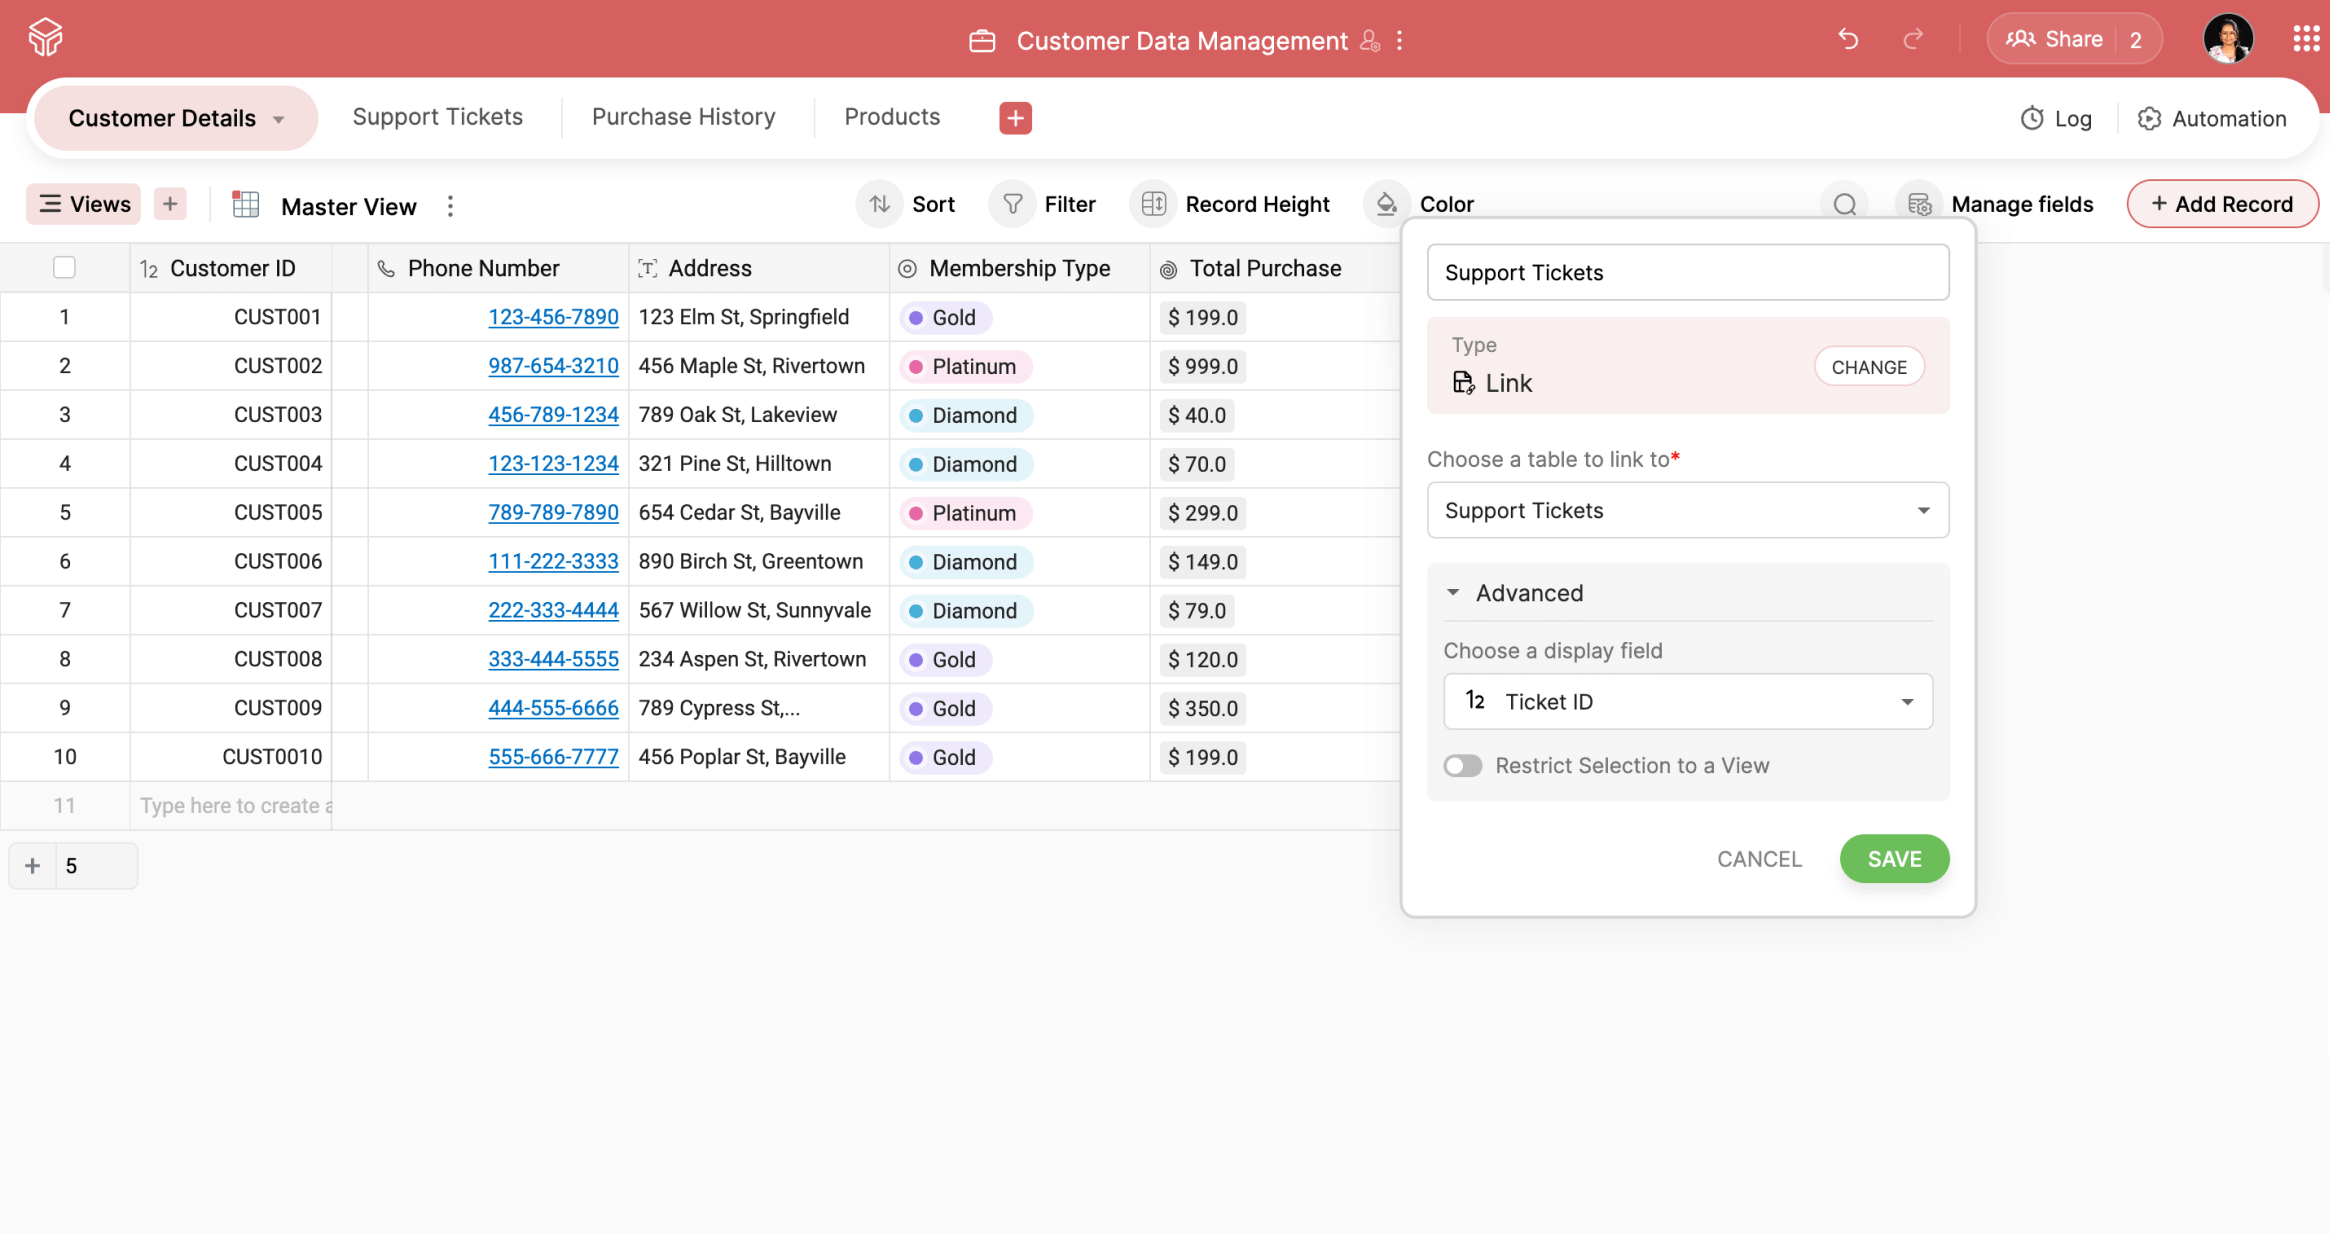2330x1234 pixels.
Task: Click the Total Purchase column currency icon
Action: coord(1168,269)
